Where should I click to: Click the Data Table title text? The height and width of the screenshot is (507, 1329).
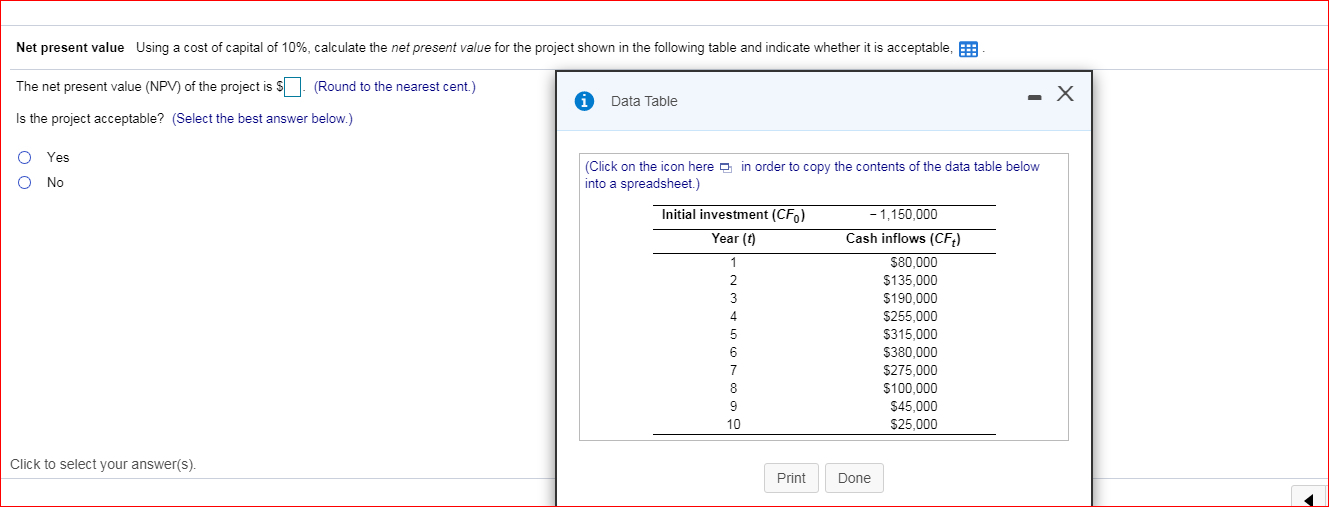coord(644,101)
